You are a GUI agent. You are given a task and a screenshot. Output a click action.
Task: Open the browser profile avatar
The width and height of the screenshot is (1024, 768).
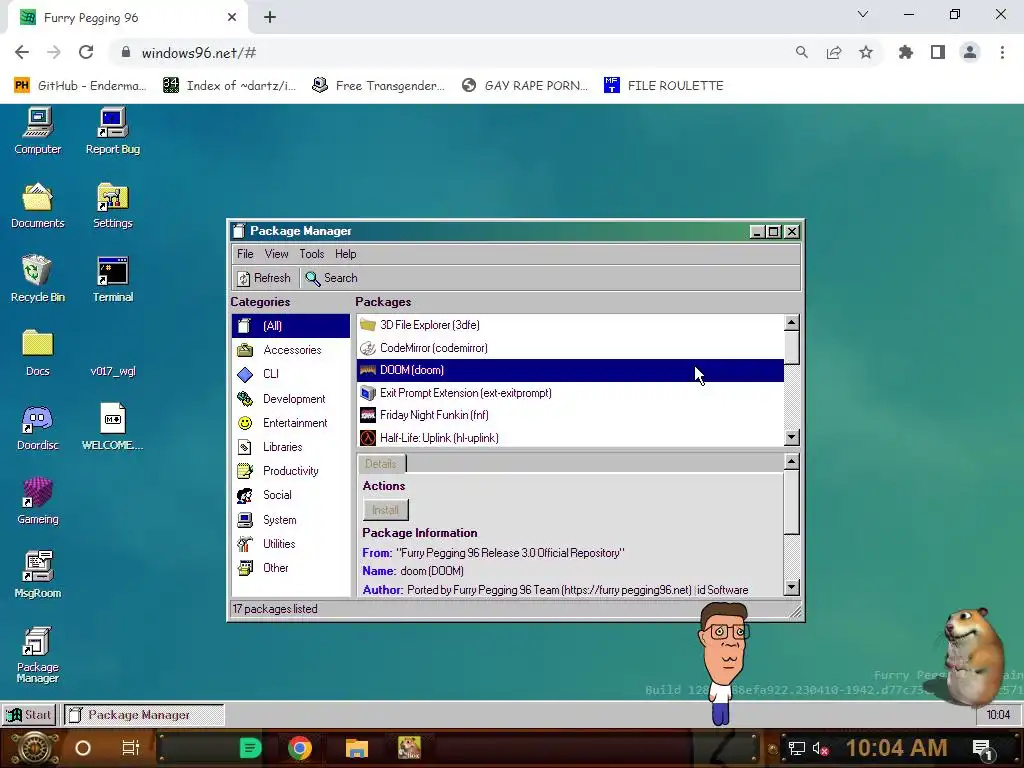[970, 52]
